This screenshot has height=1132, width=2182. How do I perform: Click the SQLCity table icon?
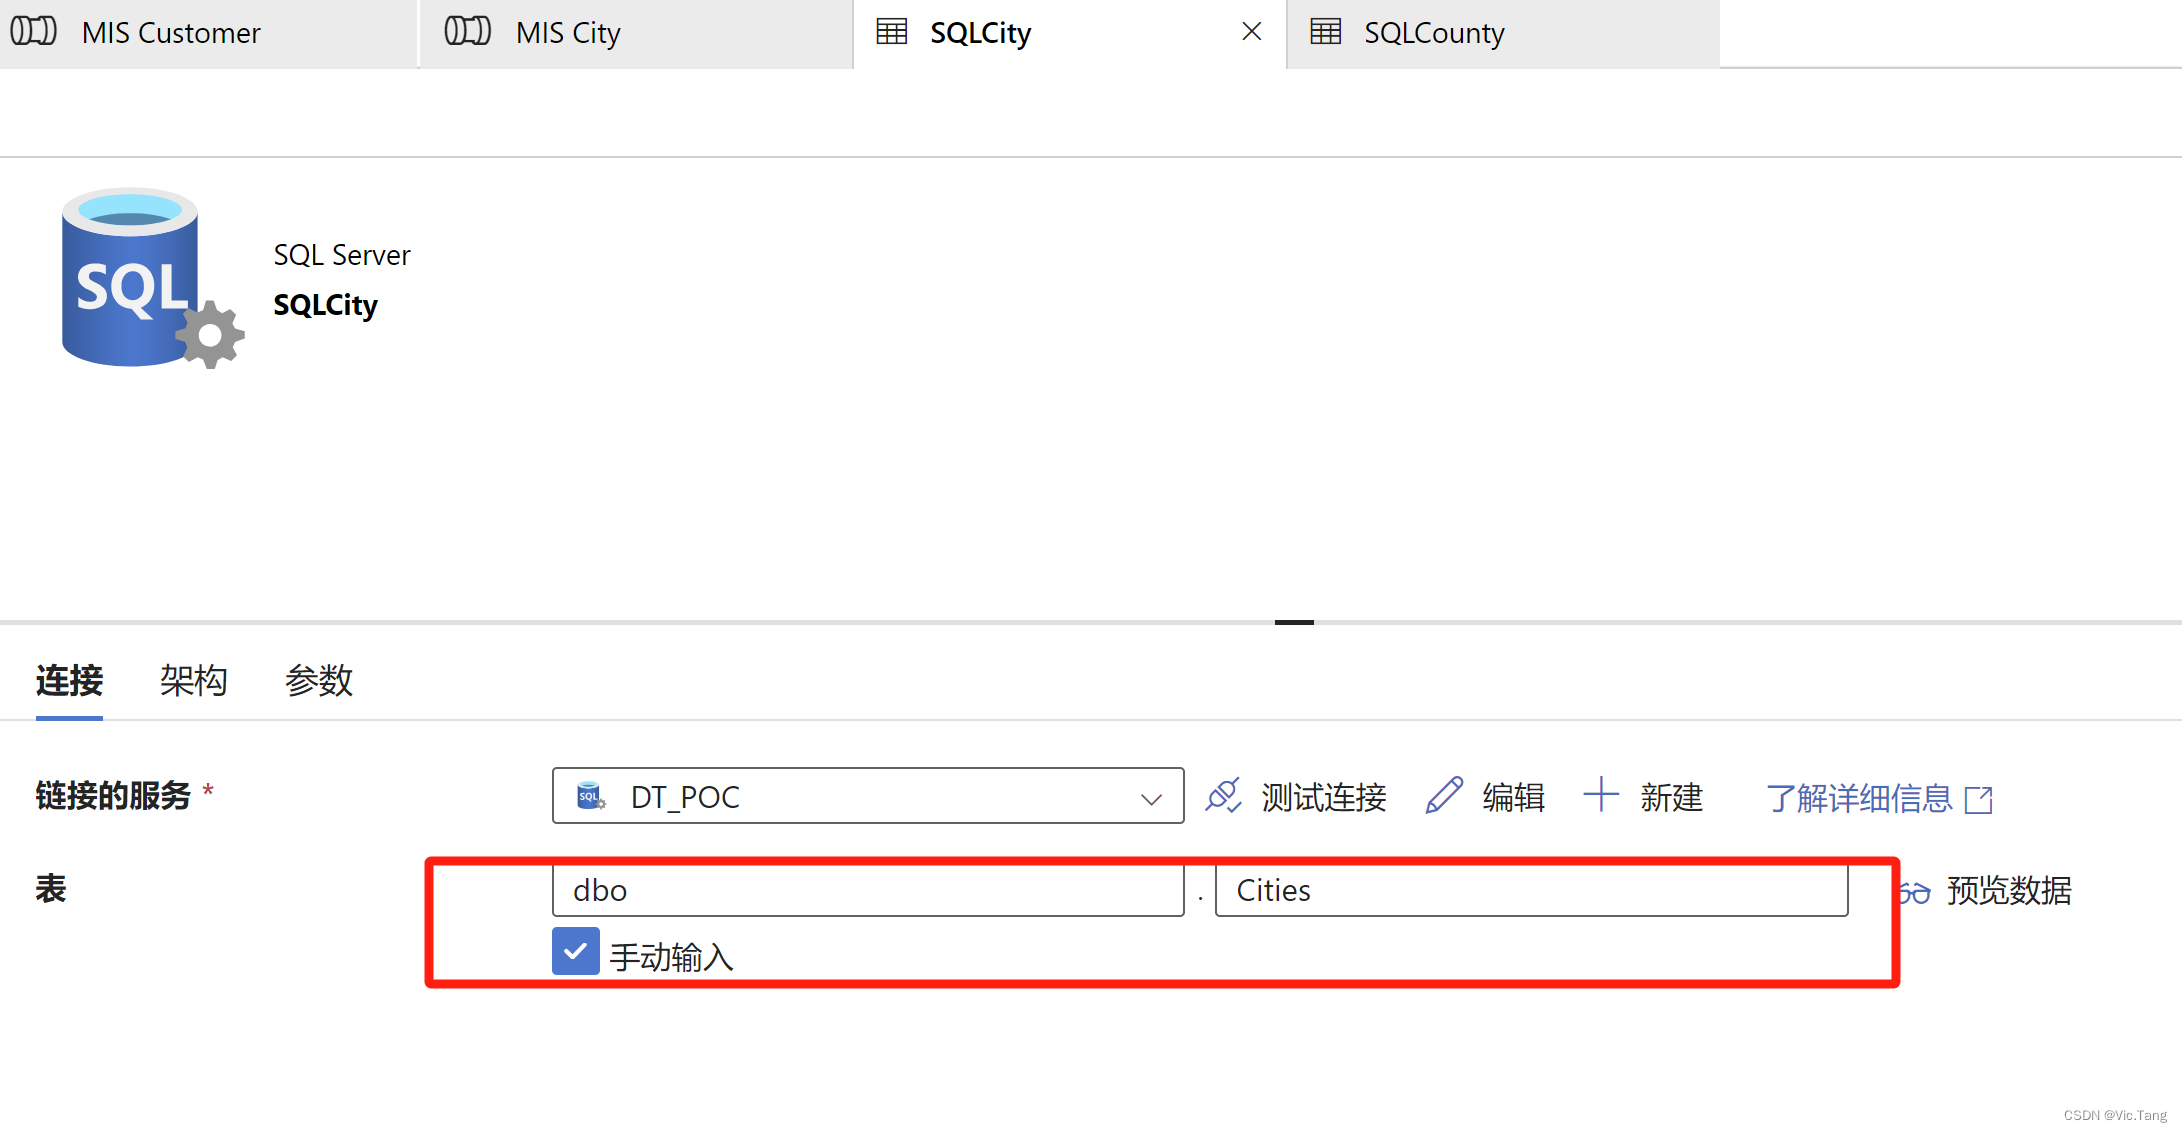pos(886,32)
